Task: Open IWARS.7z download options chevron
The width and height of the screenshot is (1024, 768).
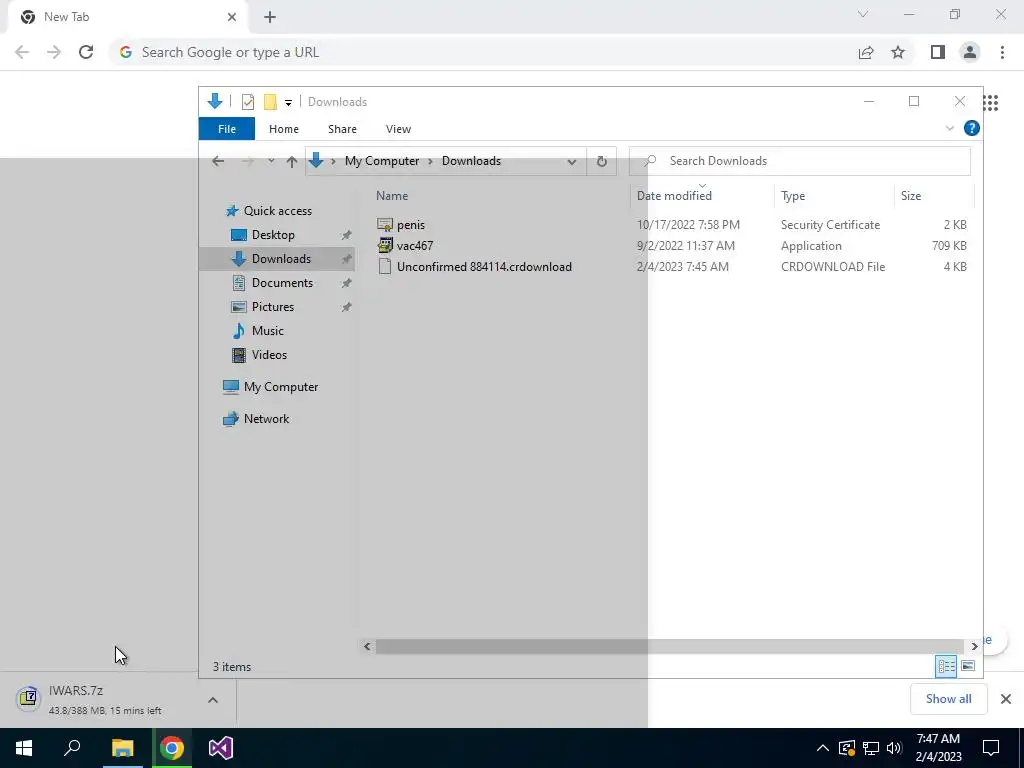Action: (213, 700)
